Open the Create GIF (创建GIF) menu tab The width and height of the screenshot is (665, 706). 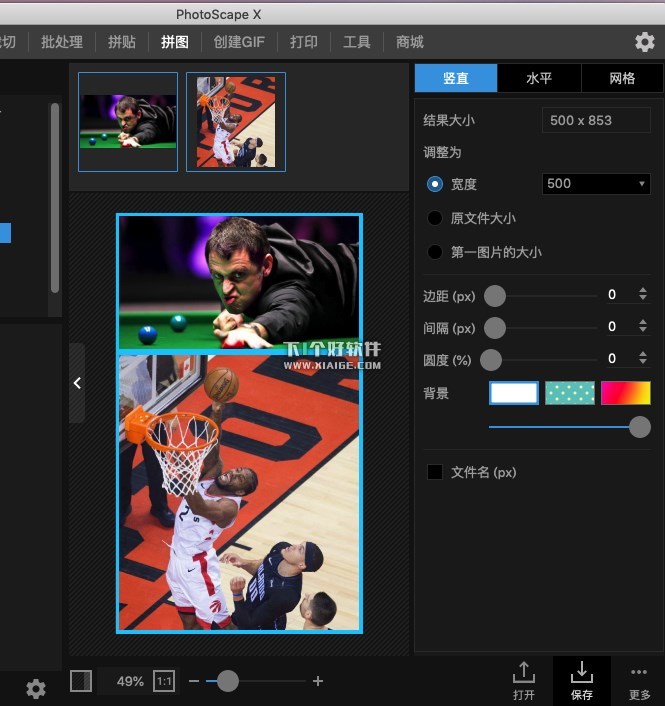tap(239, 42)
